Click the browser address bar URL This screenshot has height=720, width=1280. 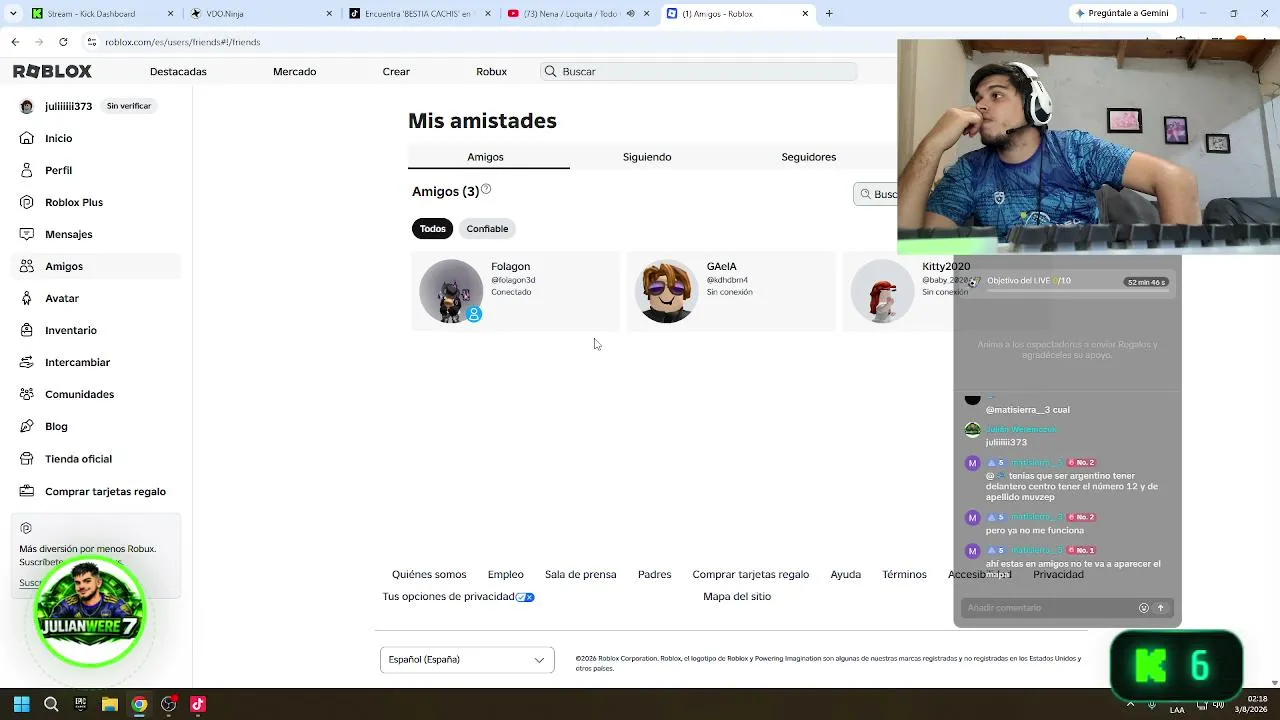point(182,42)
